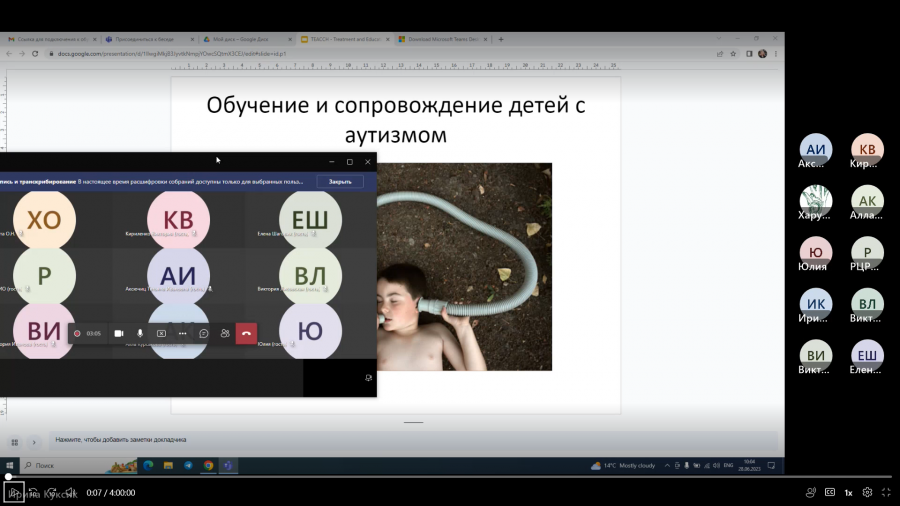Show participants in the Teams call bar
The image size is (900, 506).
click(x=225, y=333)
